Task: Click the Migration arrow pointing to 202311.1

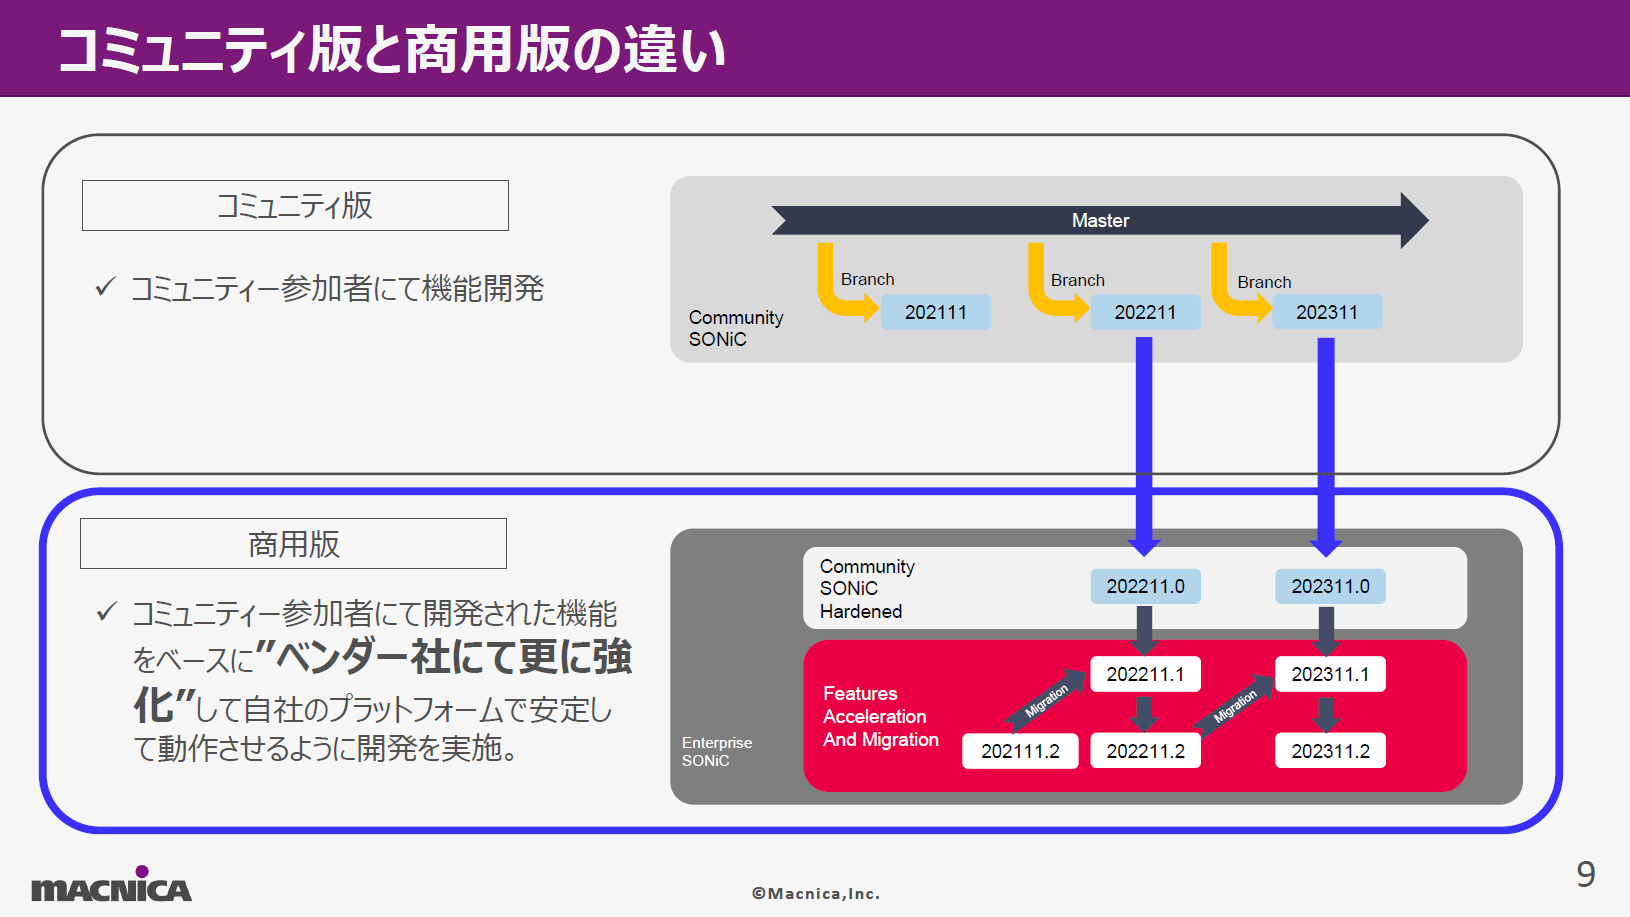Action: [1234, 705]
